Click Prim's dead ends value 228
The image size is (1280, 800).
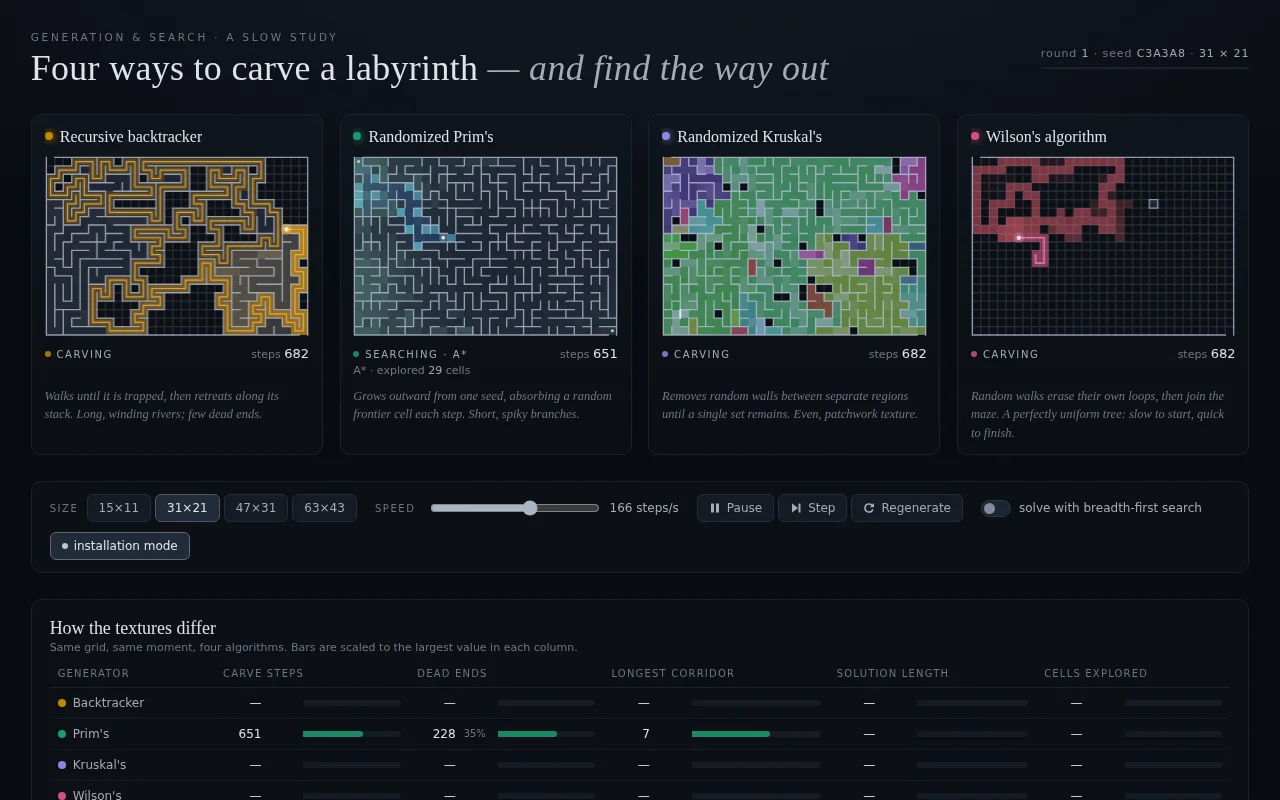point(444,734)
